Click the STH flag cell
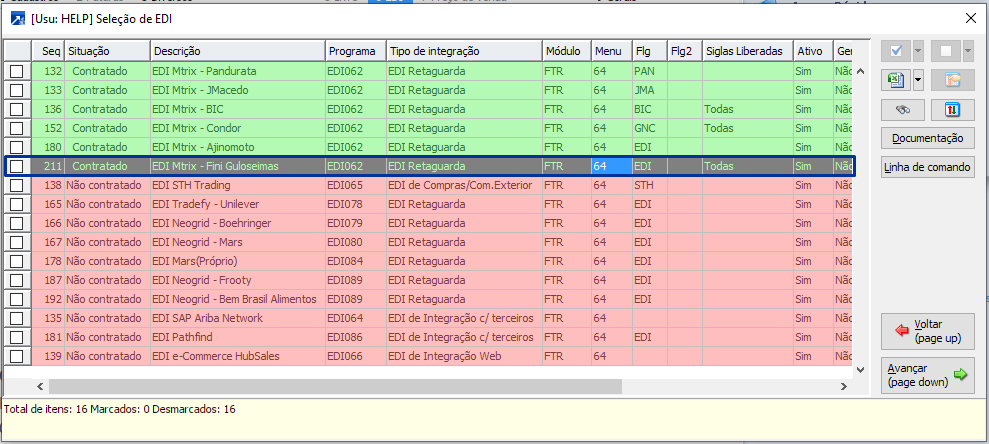This screenshot has height=444, width=989. coord(650,185)
